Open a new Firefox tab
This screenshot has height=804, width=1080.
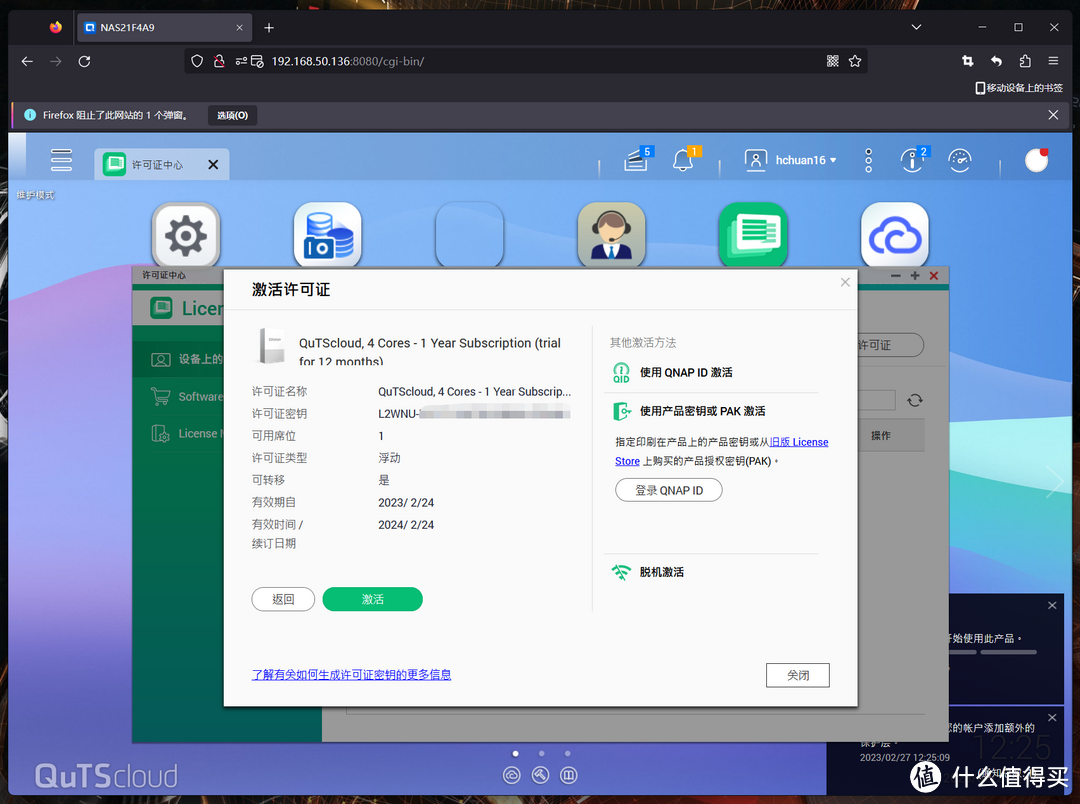click(x=269, y=28)
